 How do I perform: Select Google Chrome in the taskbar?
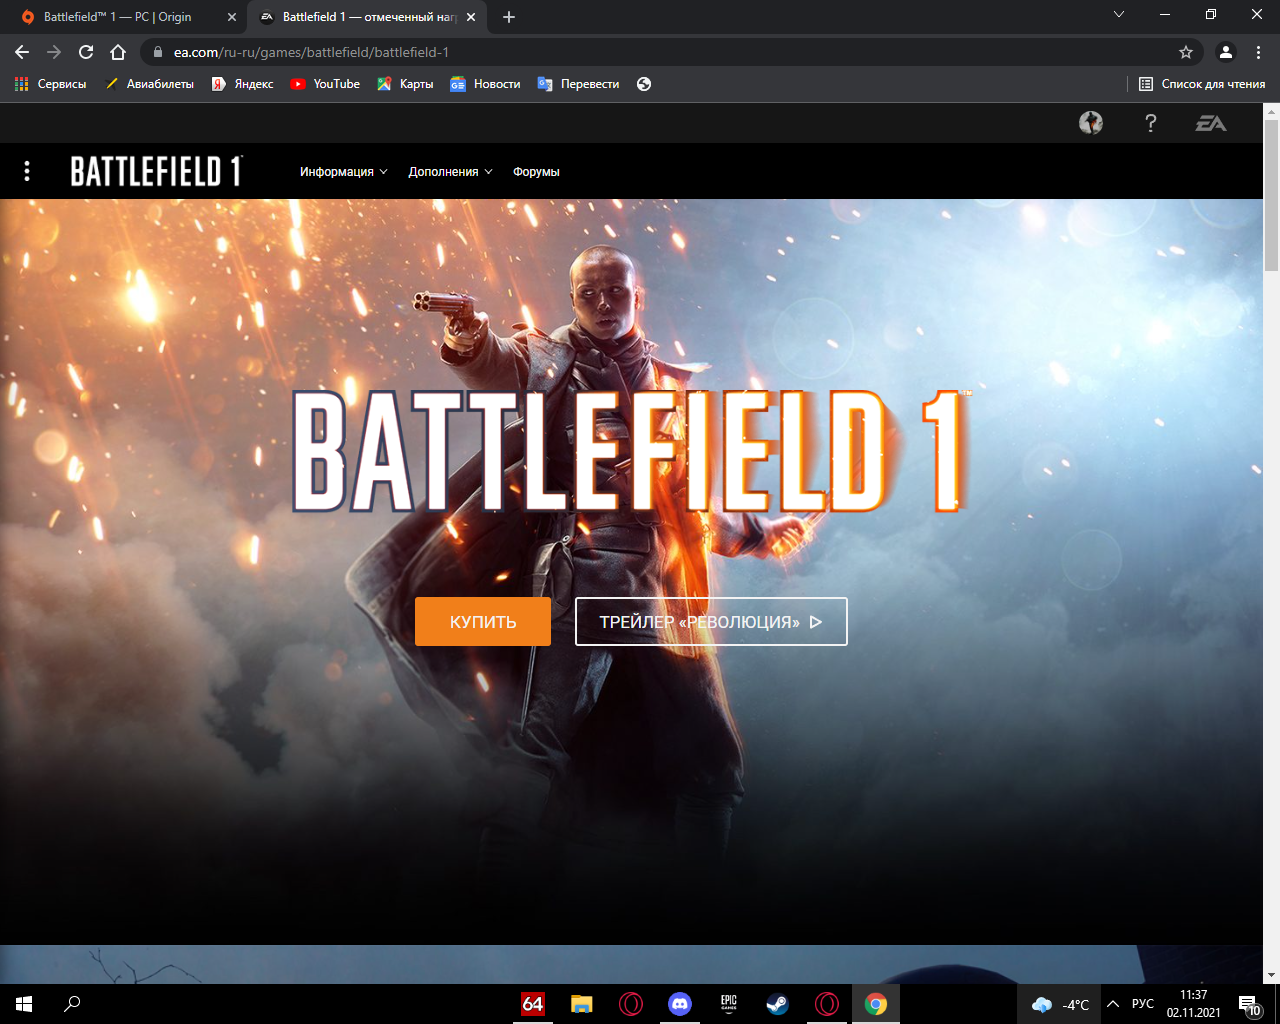point(876,1004)
